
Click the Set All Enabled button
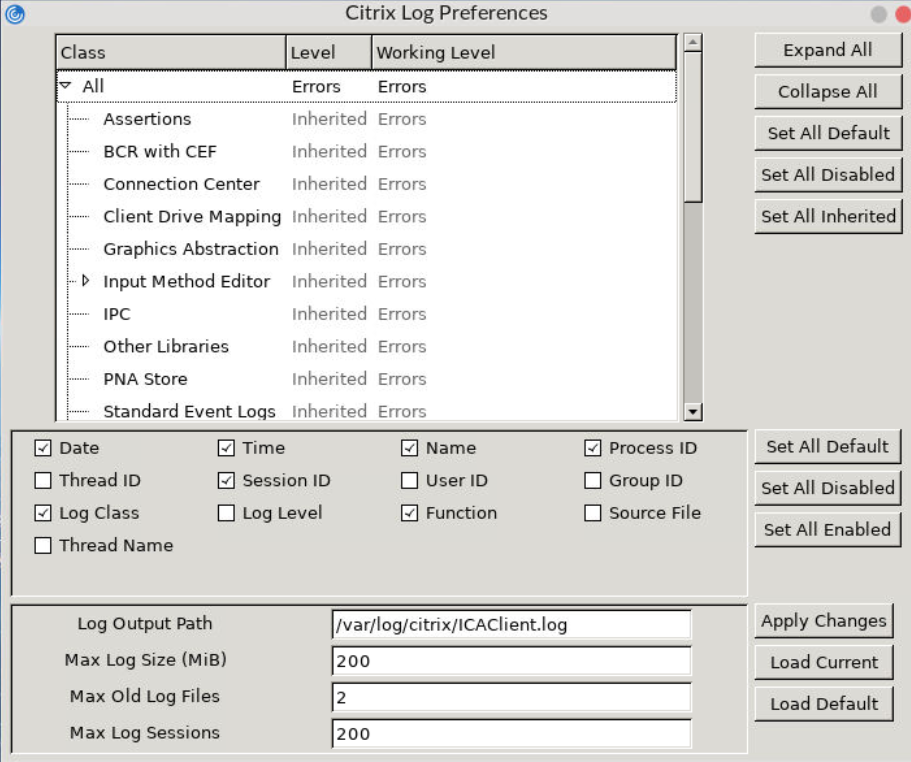(x=827, y=530)
